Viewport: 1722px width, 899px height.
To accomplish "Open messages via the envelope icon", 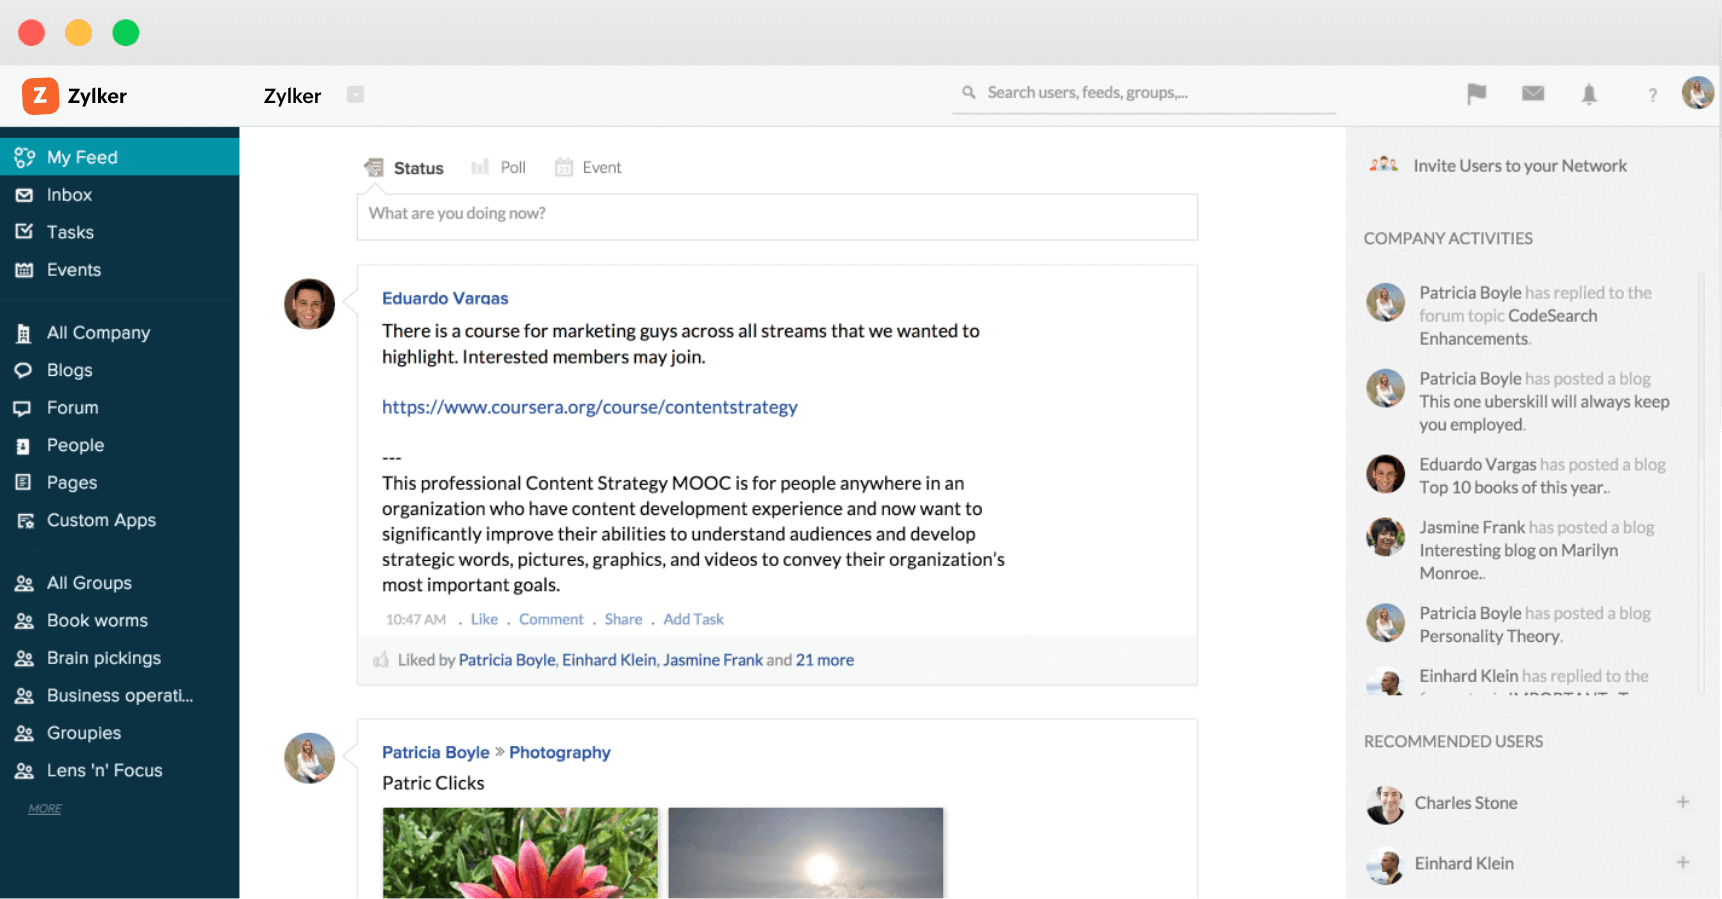I will click(1533, 94).
